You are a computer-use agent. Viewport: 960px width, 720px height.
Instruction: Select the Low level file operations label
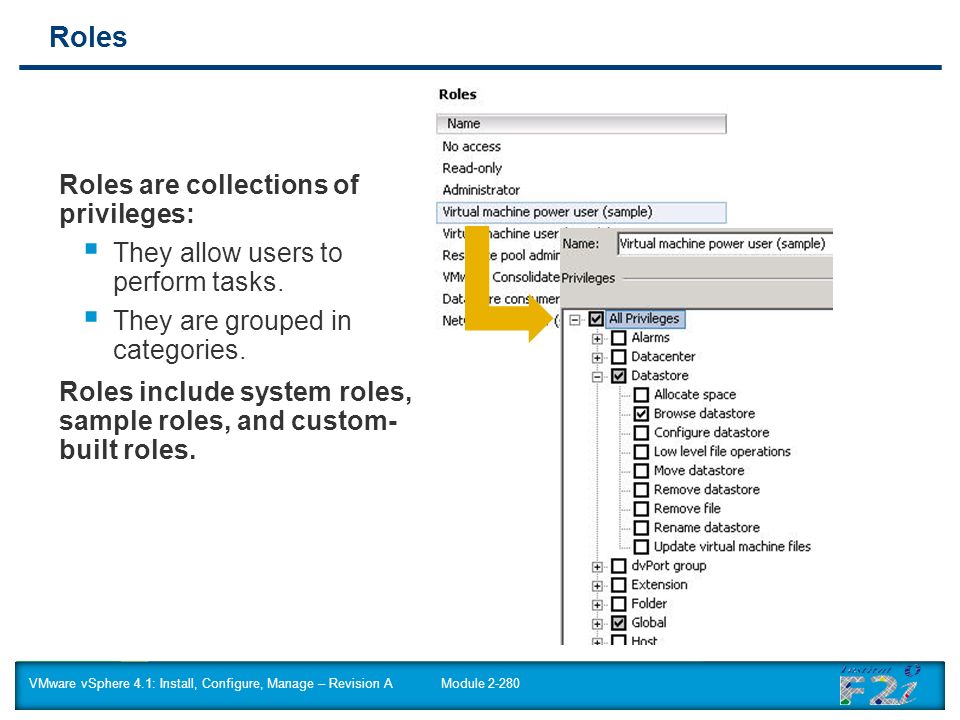point(722,452)
